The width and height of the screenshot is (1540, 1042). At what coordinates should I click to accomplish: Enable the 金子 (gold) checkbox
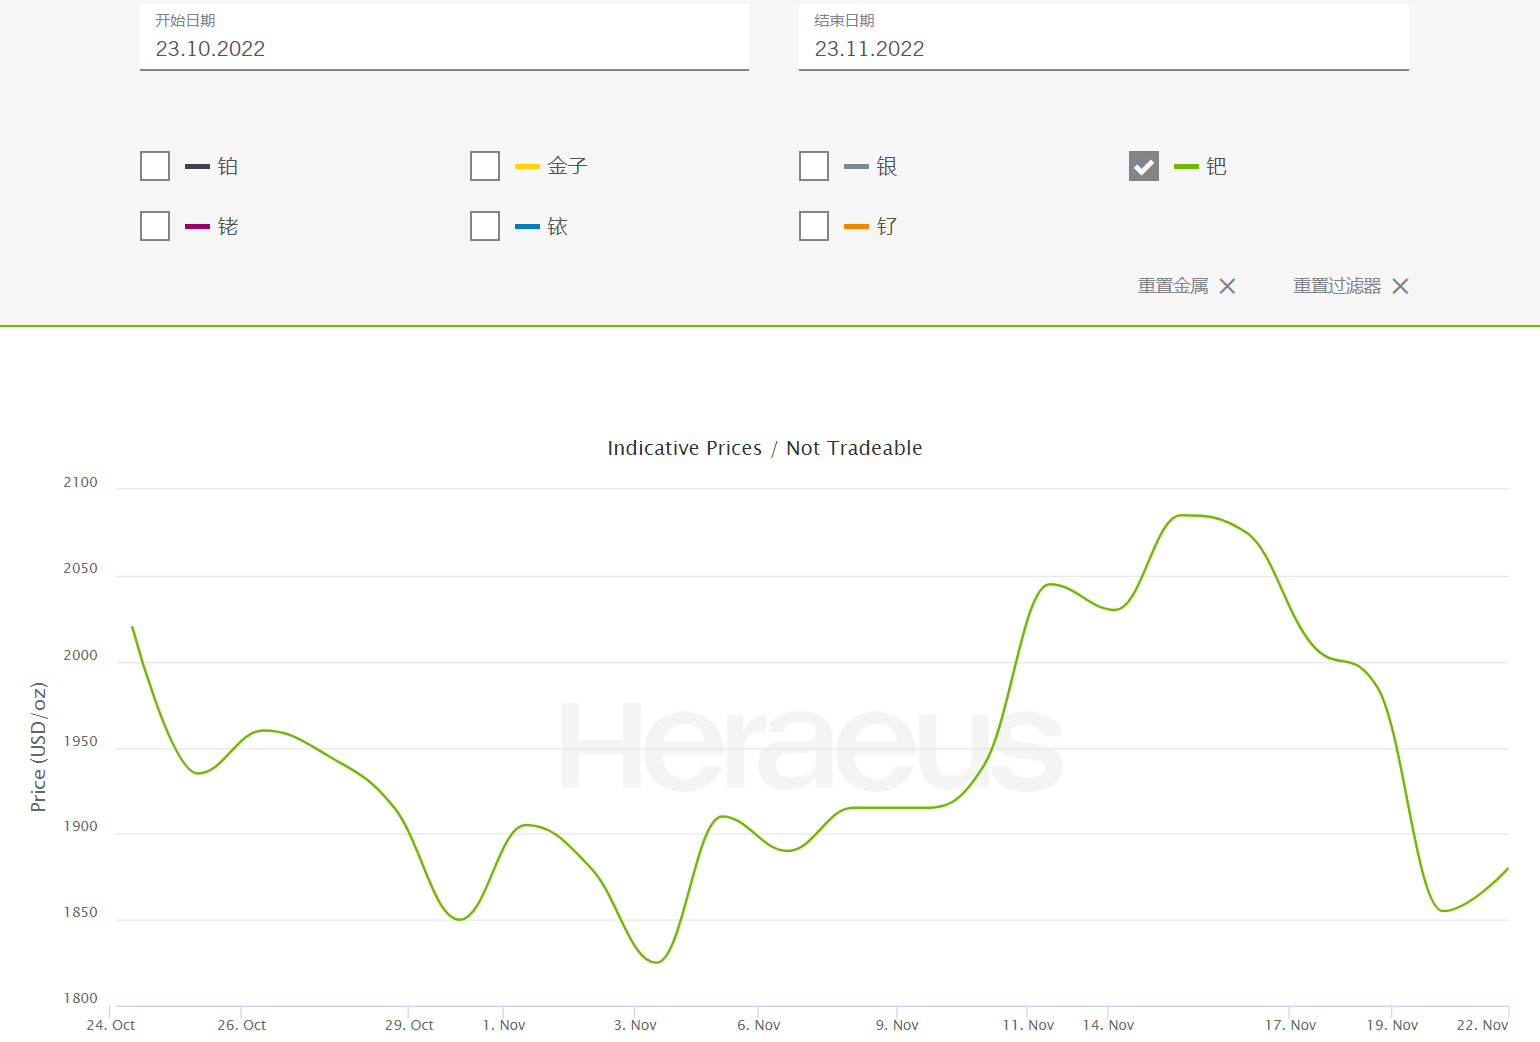[485, 166]
